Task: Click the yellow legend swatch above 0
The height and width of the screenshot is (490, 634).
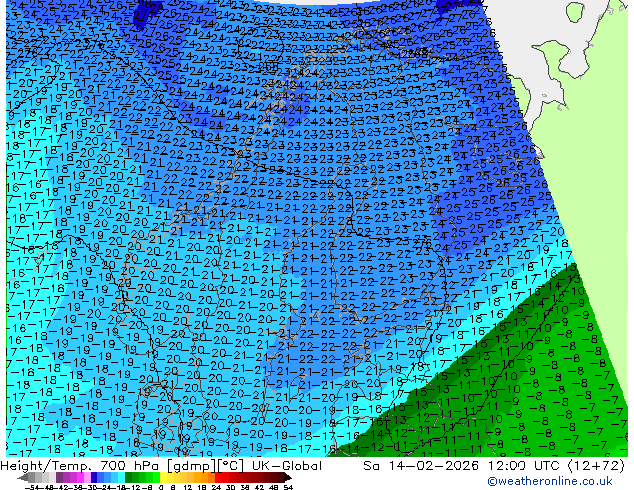Action: [x=163, y=477]
